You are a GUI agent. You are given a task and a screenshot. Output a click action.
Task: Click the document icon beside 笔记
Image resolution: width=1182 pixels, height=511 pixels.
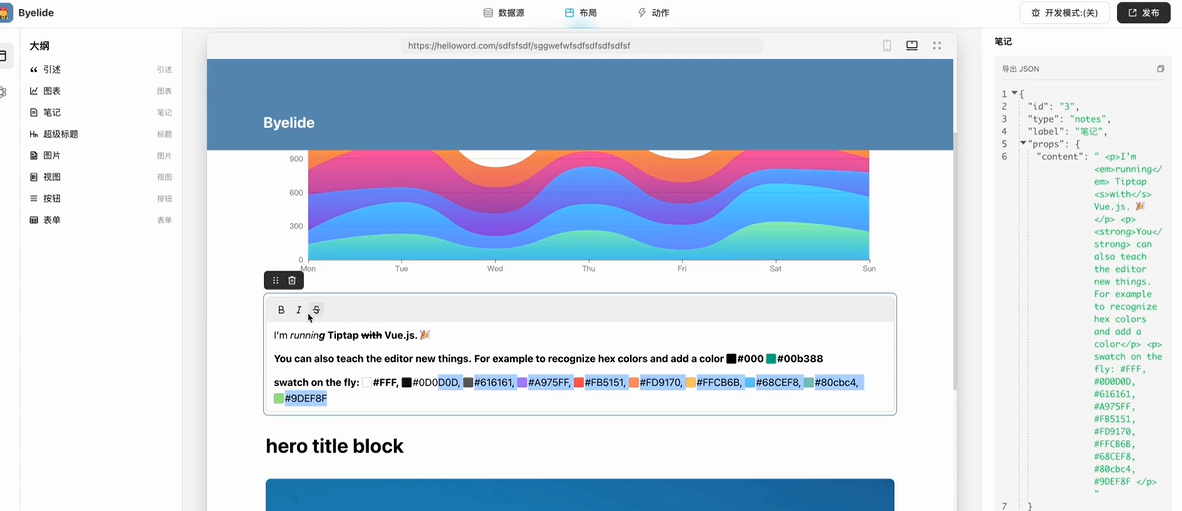point(33,112)
